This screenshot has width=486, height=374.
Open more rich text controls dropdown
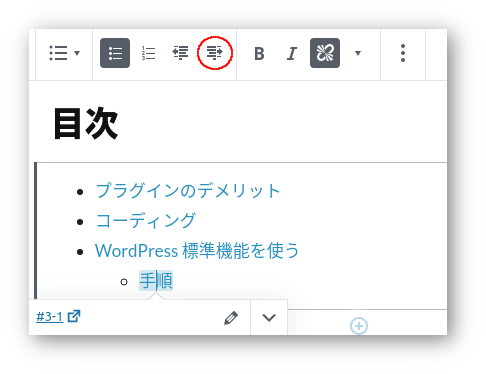click(358, 53)
